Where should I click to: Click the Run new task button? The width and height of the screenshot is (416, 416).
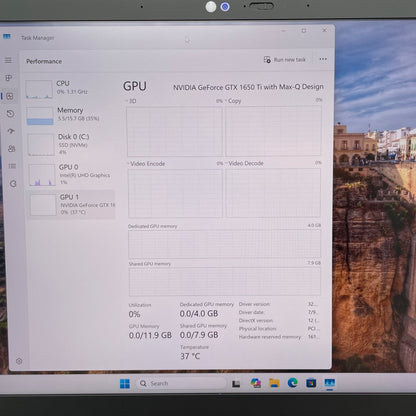pyautogui.click(x=285, y=60)
